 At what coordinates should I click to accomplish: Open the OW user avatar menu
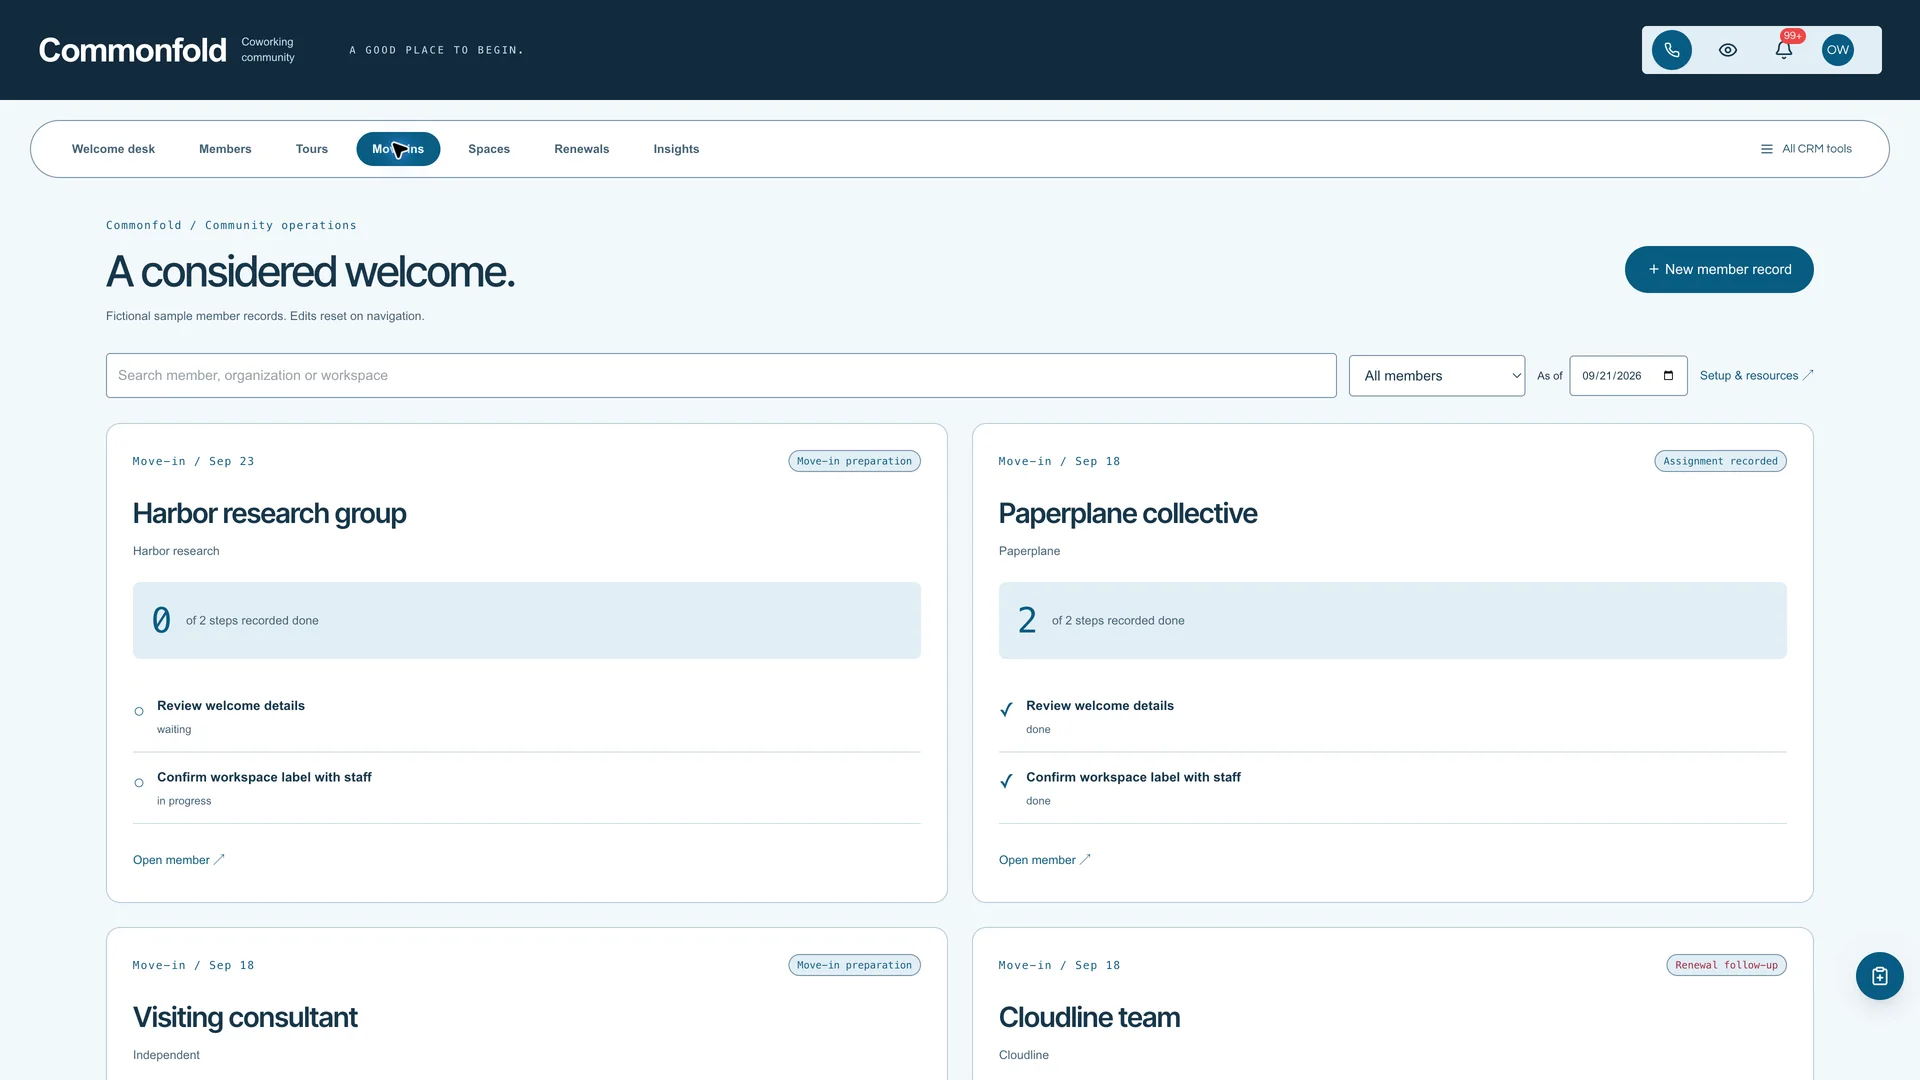pos(1837,50)
